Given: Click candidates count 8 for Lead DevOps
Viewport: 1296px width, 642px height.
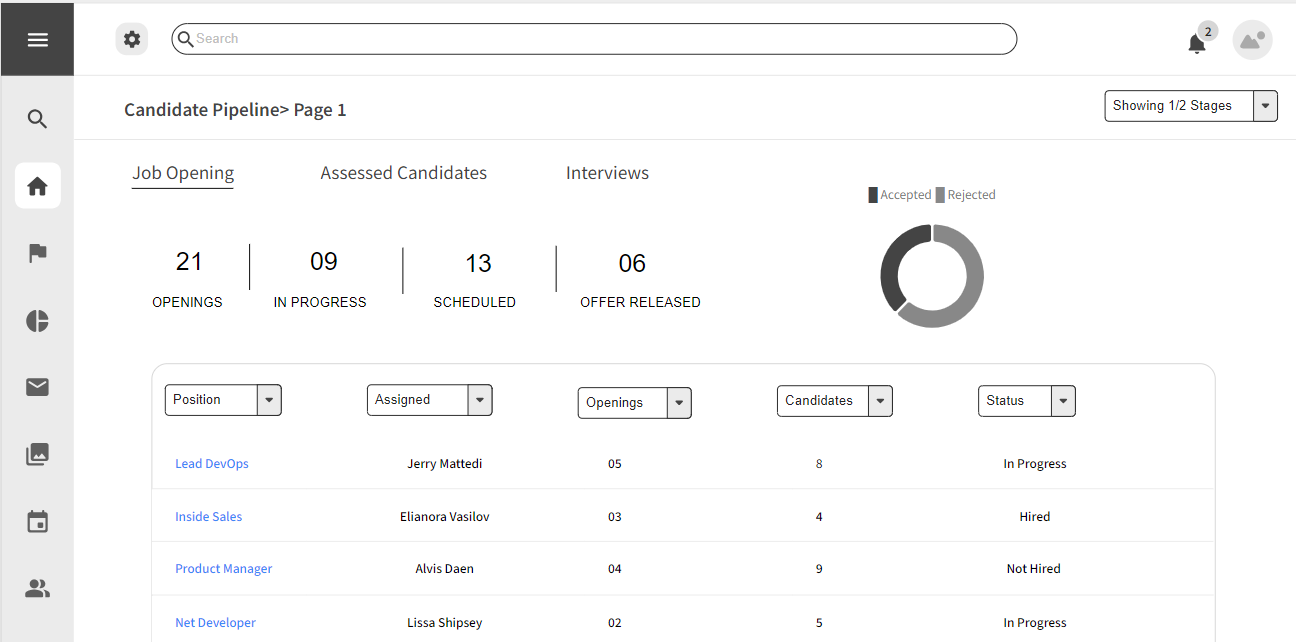Looking at the screenshot, I should [x=819, y=464].
